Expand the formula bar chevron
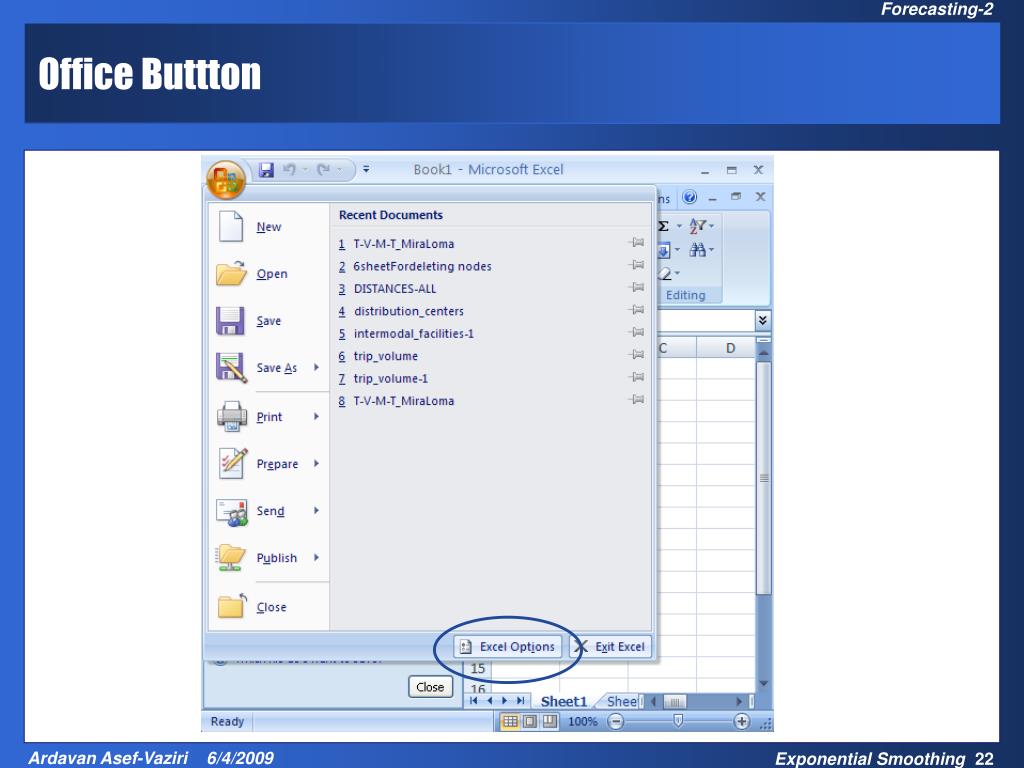 [x=762, y=321]
